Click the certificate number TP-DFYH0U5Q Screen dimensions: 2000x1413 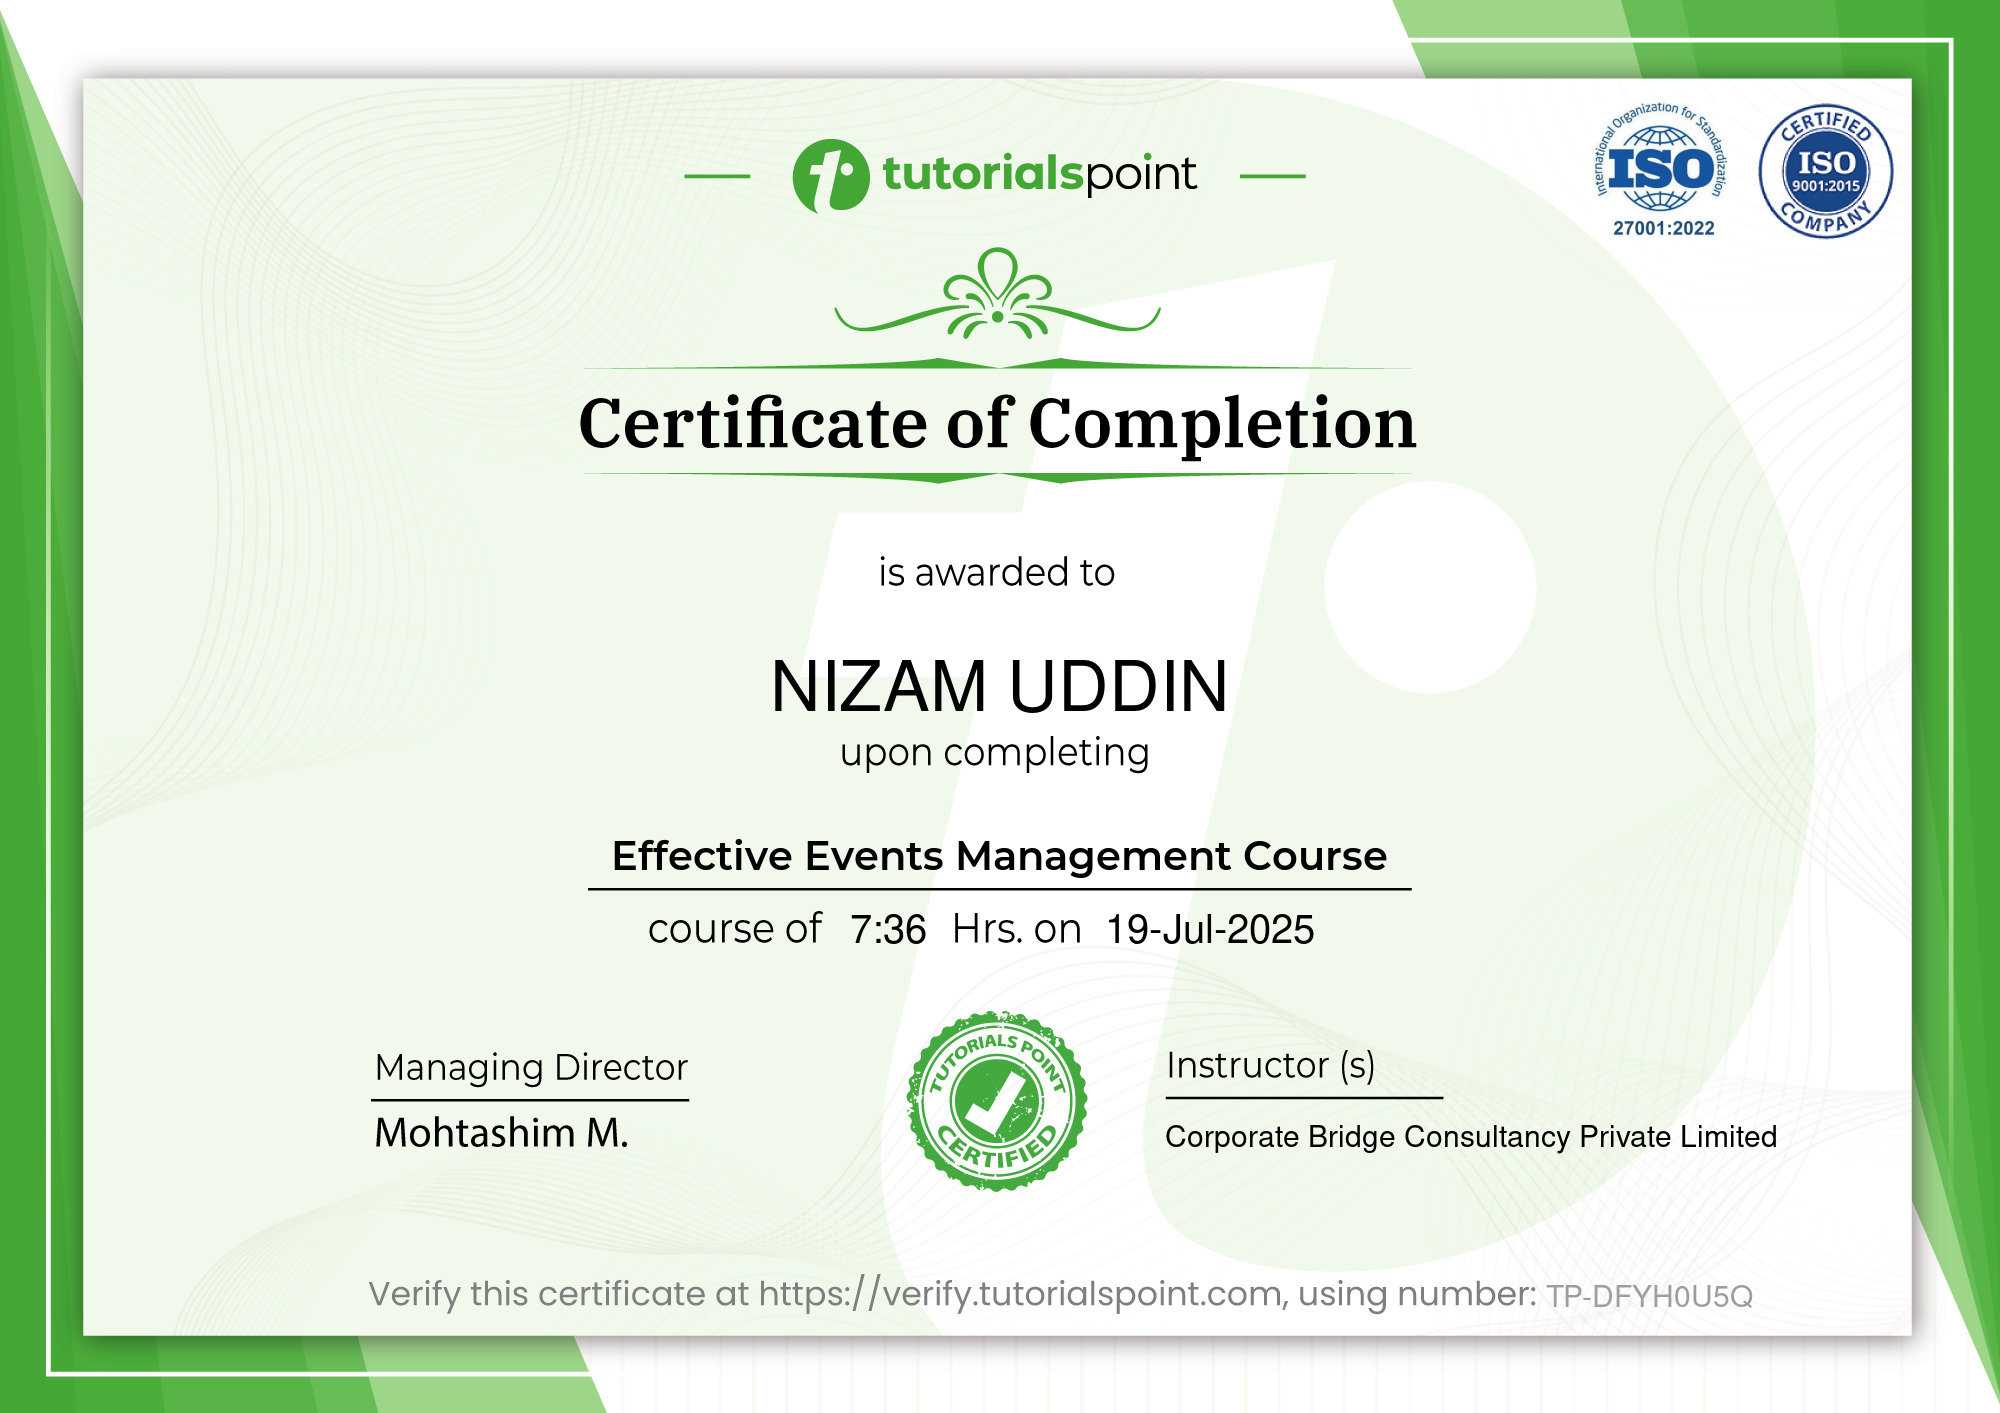[1649, 1296]
